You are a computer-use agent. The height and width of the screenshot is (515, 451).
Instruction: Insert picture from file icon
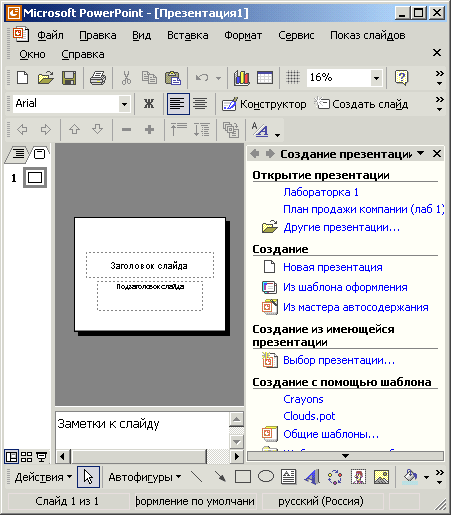click(x=382, y=477)
